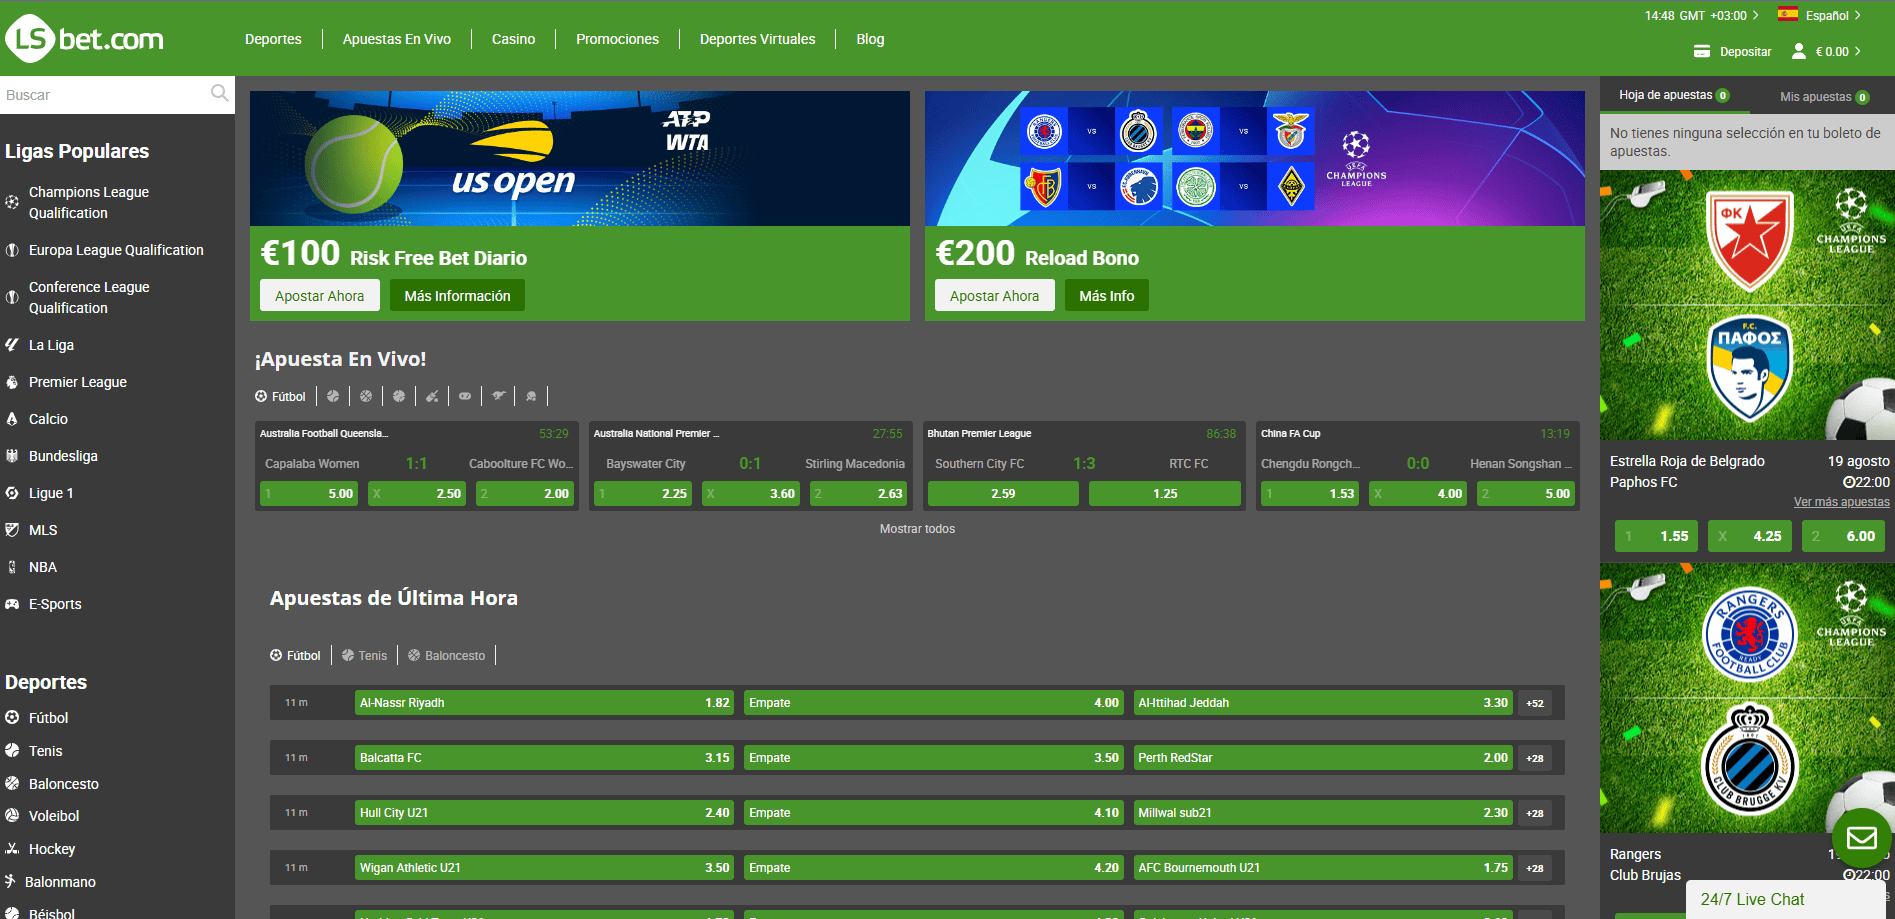Open the Casino menu item
This screenshot has width=1895, height=919.
pos(512,39)
